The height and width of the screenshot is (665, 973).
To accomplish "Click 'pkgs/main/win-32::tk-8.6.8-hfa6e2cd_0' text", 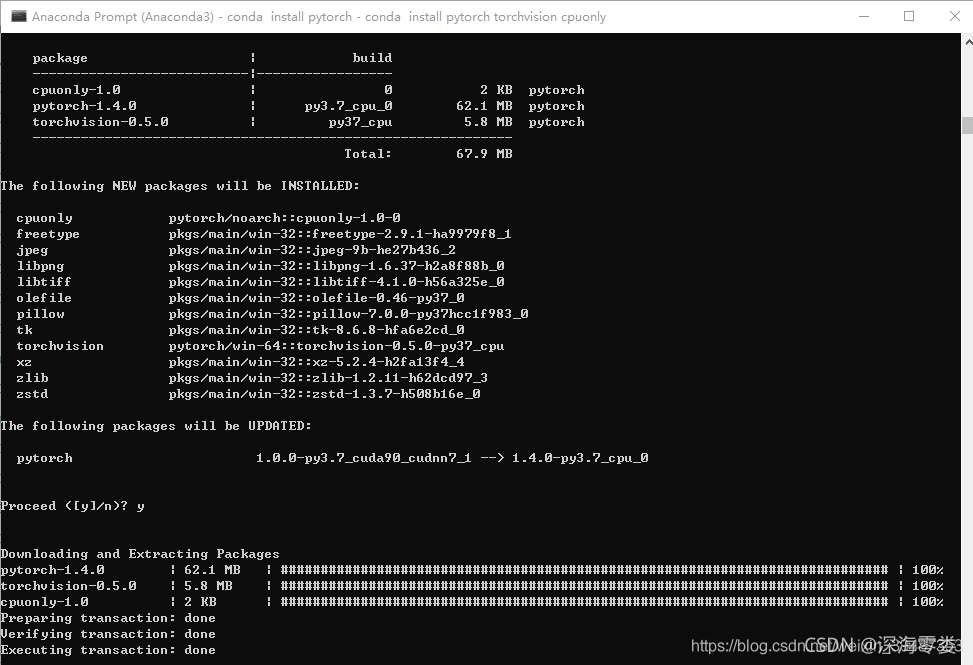I will click(x=316, y=330).
